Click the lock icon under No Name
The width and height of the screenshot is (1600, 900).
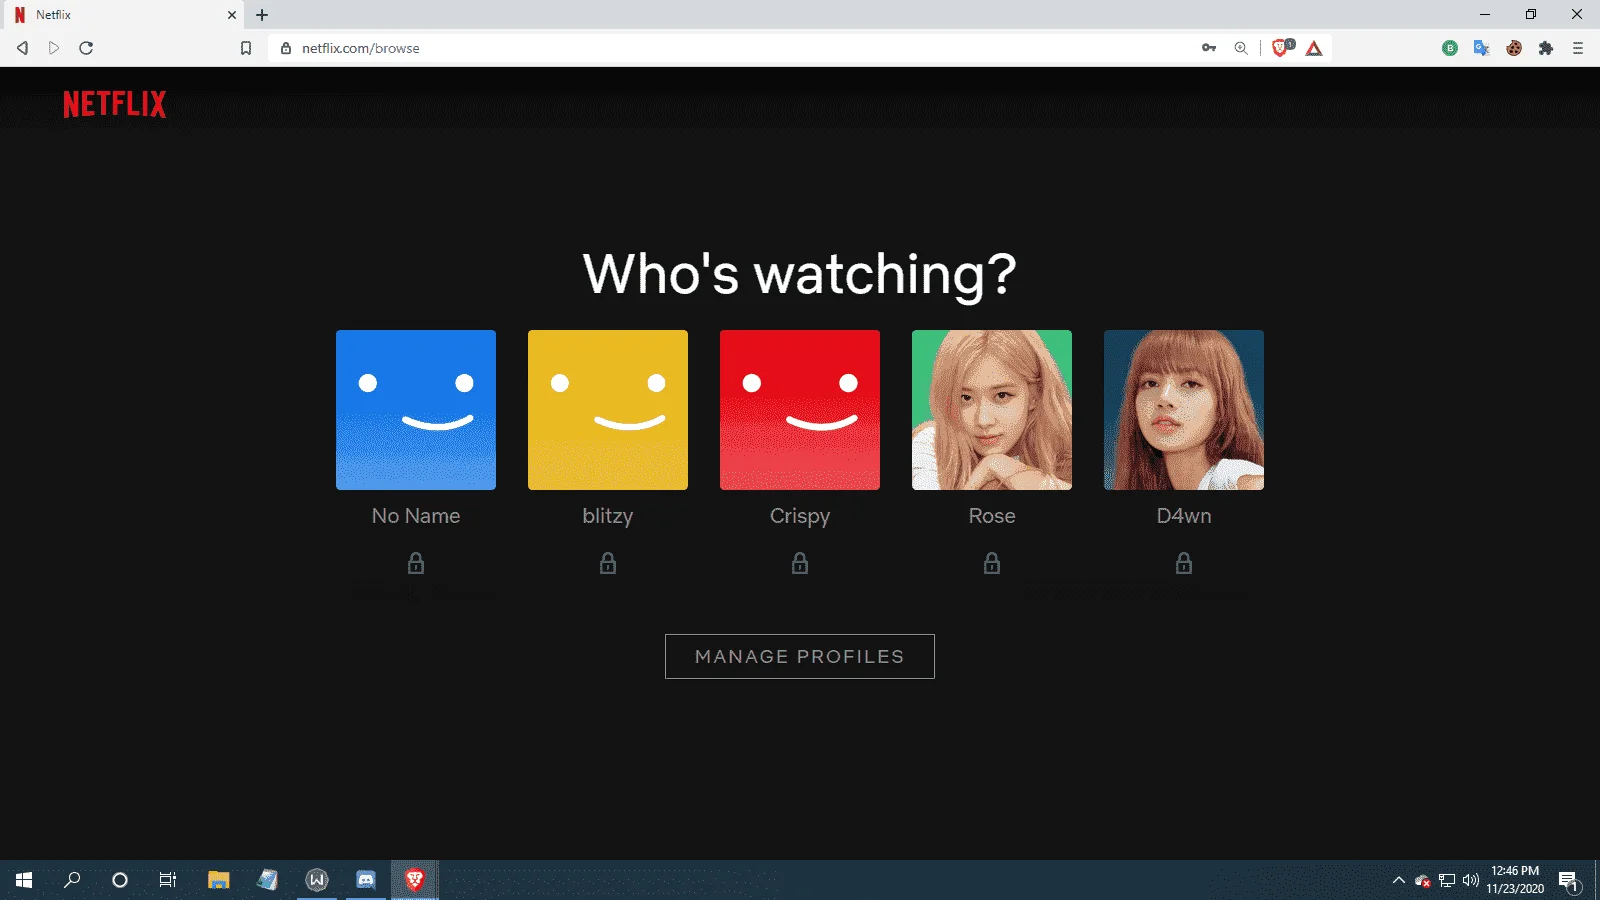(416, 563)
